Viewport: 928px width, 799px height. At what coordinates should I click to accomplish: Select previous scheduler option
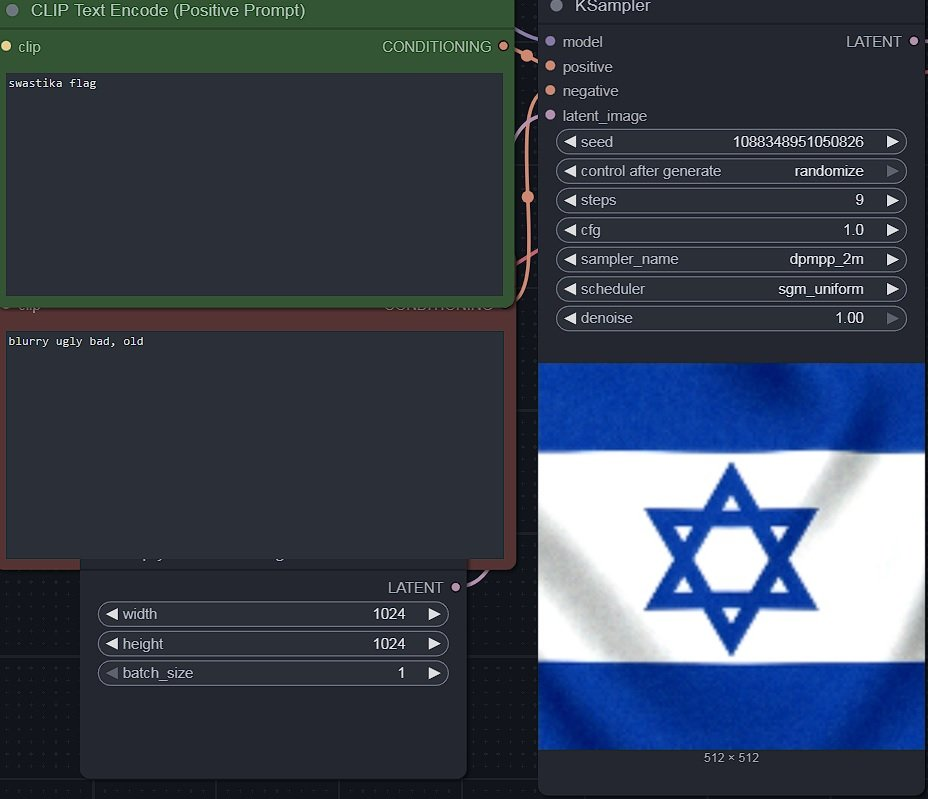[570, 289]
